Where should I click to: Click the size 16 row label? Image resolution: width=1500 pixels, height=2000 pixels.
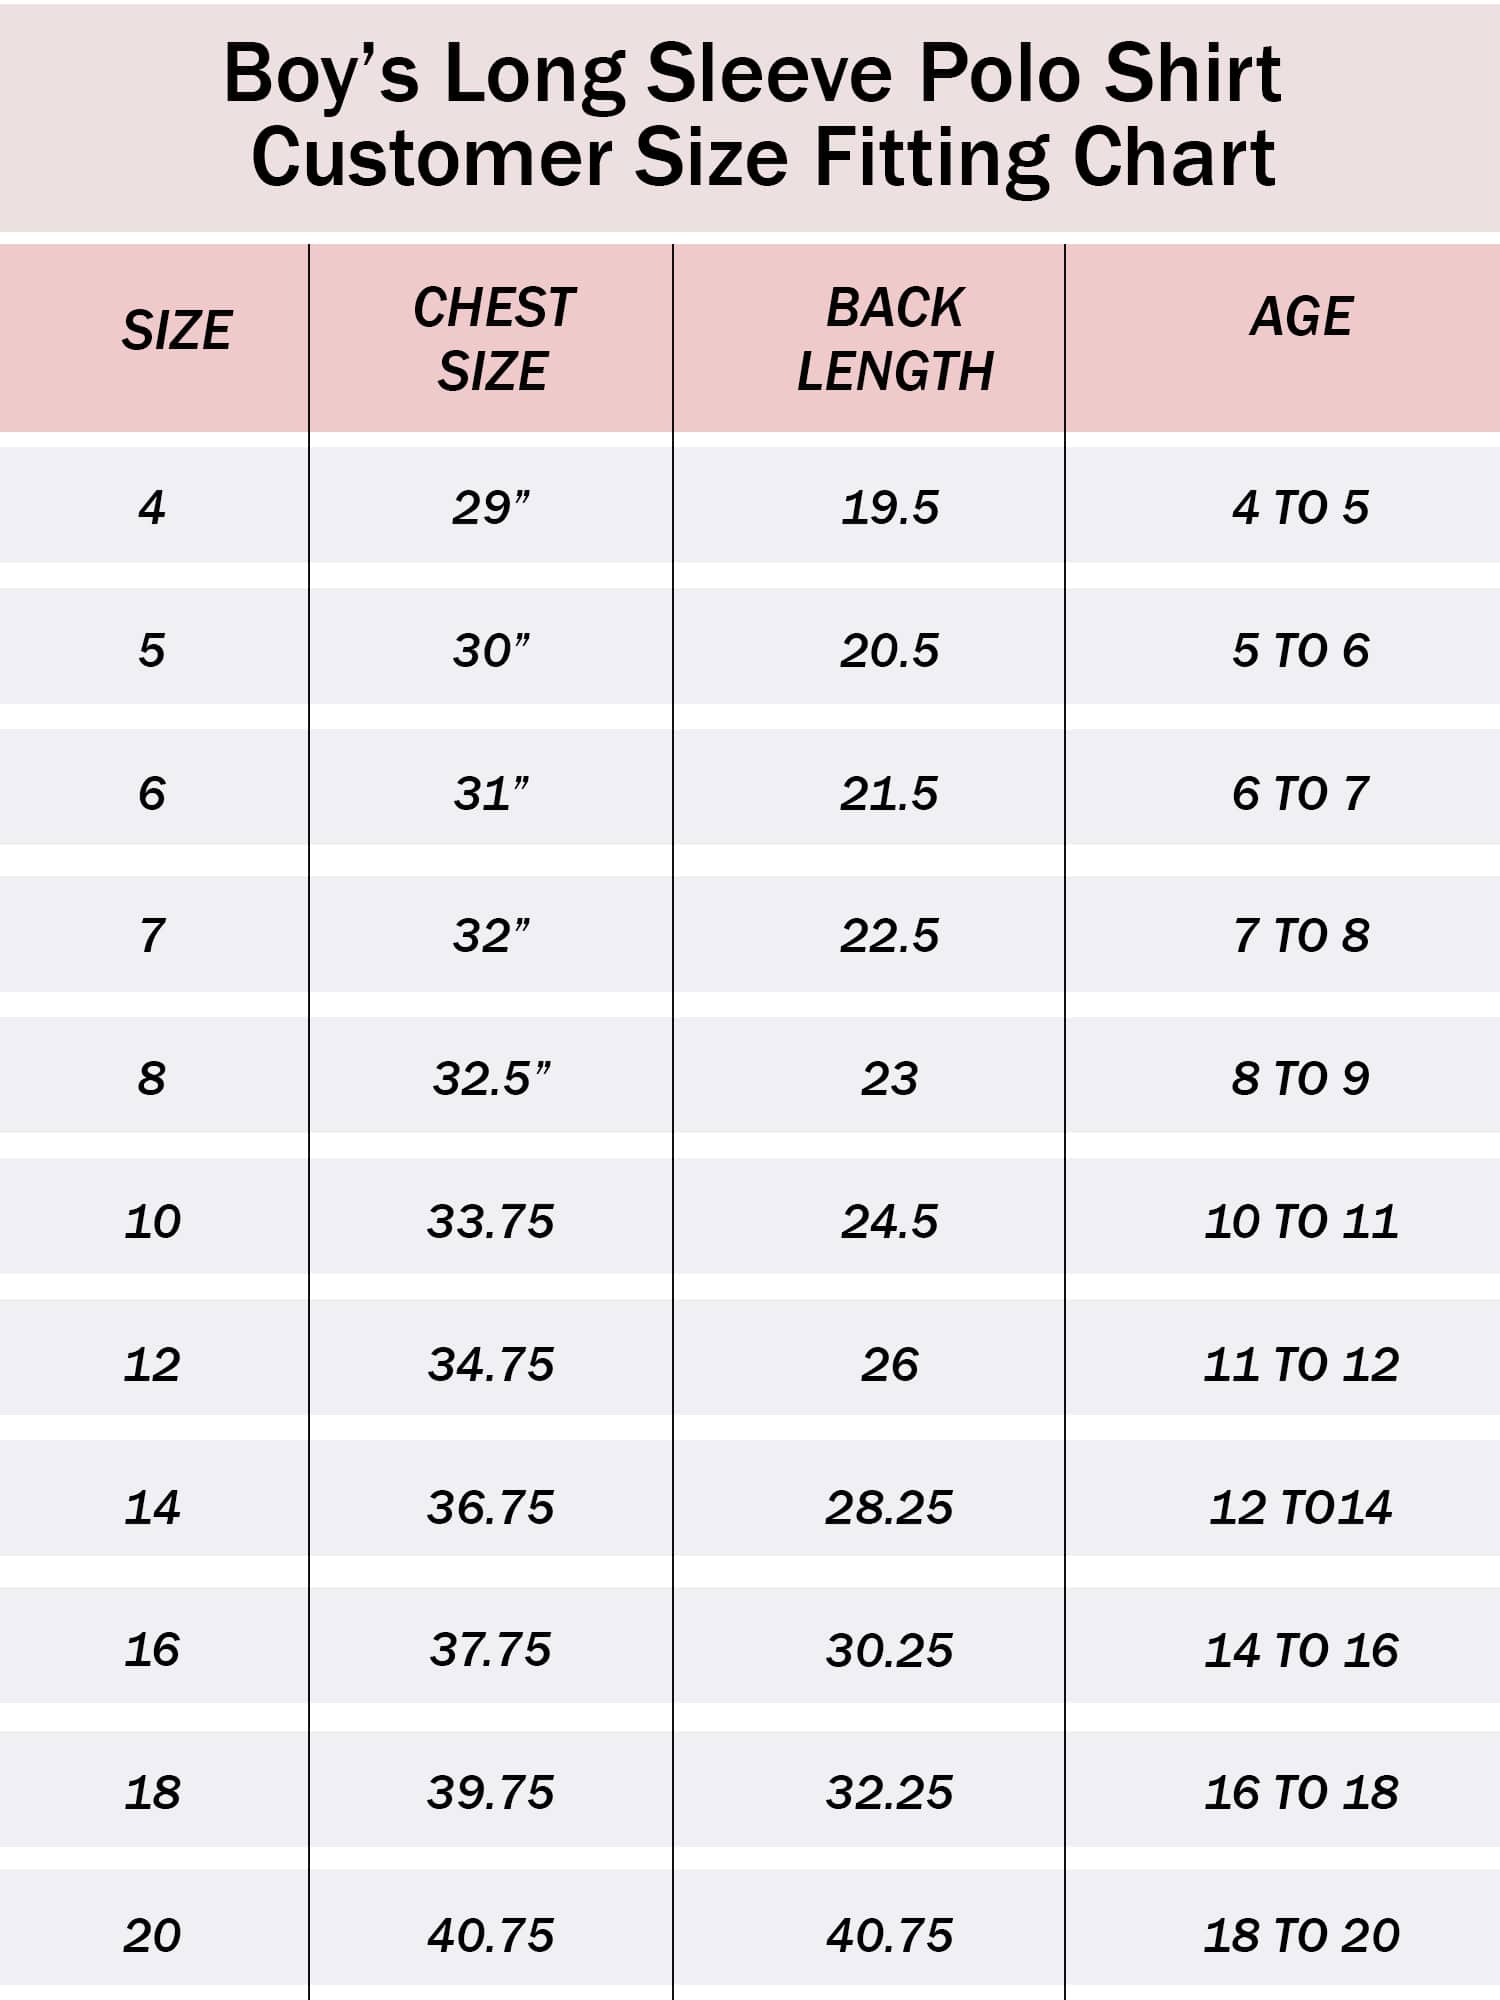(152, 1649)
